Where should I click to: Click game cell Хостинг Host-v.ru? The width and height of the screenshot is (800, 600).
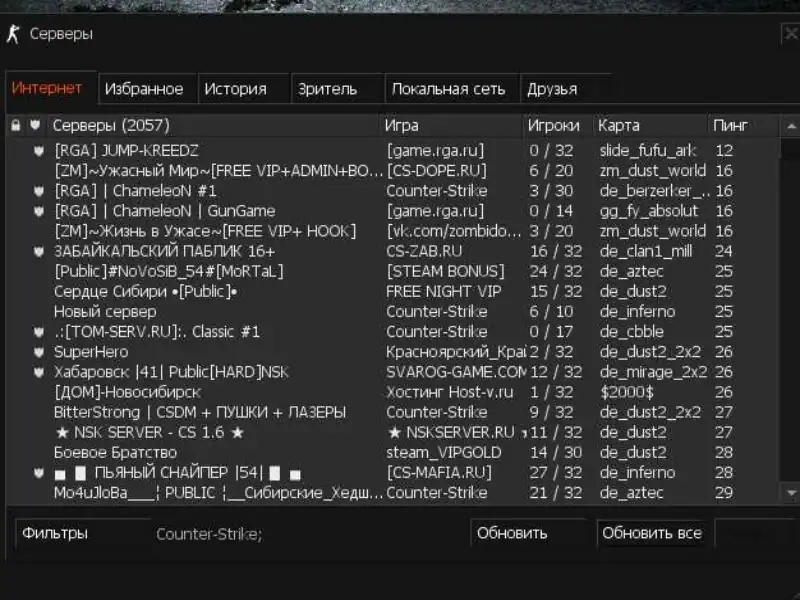(x=449, y=392)
